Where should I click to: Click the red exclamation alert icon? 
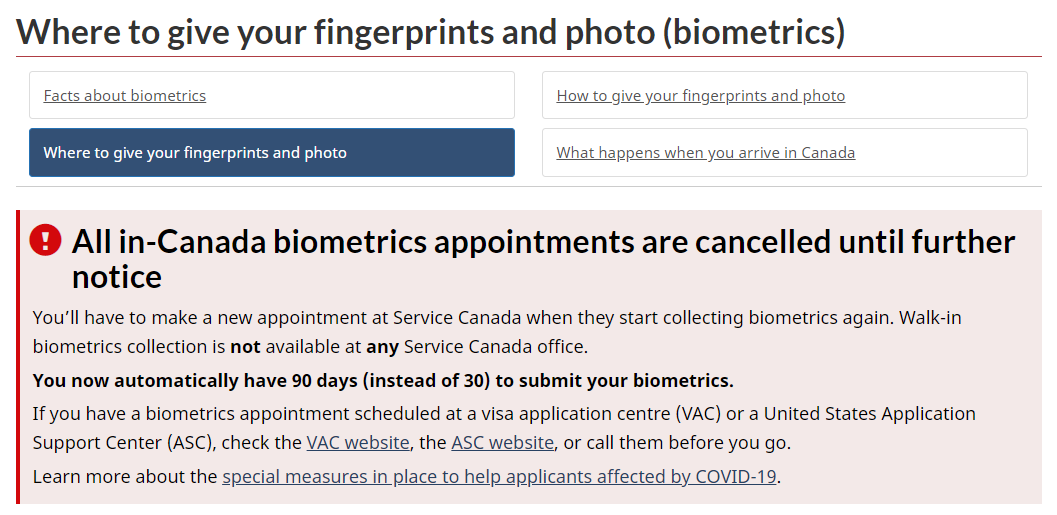click(x=46, y=240)
